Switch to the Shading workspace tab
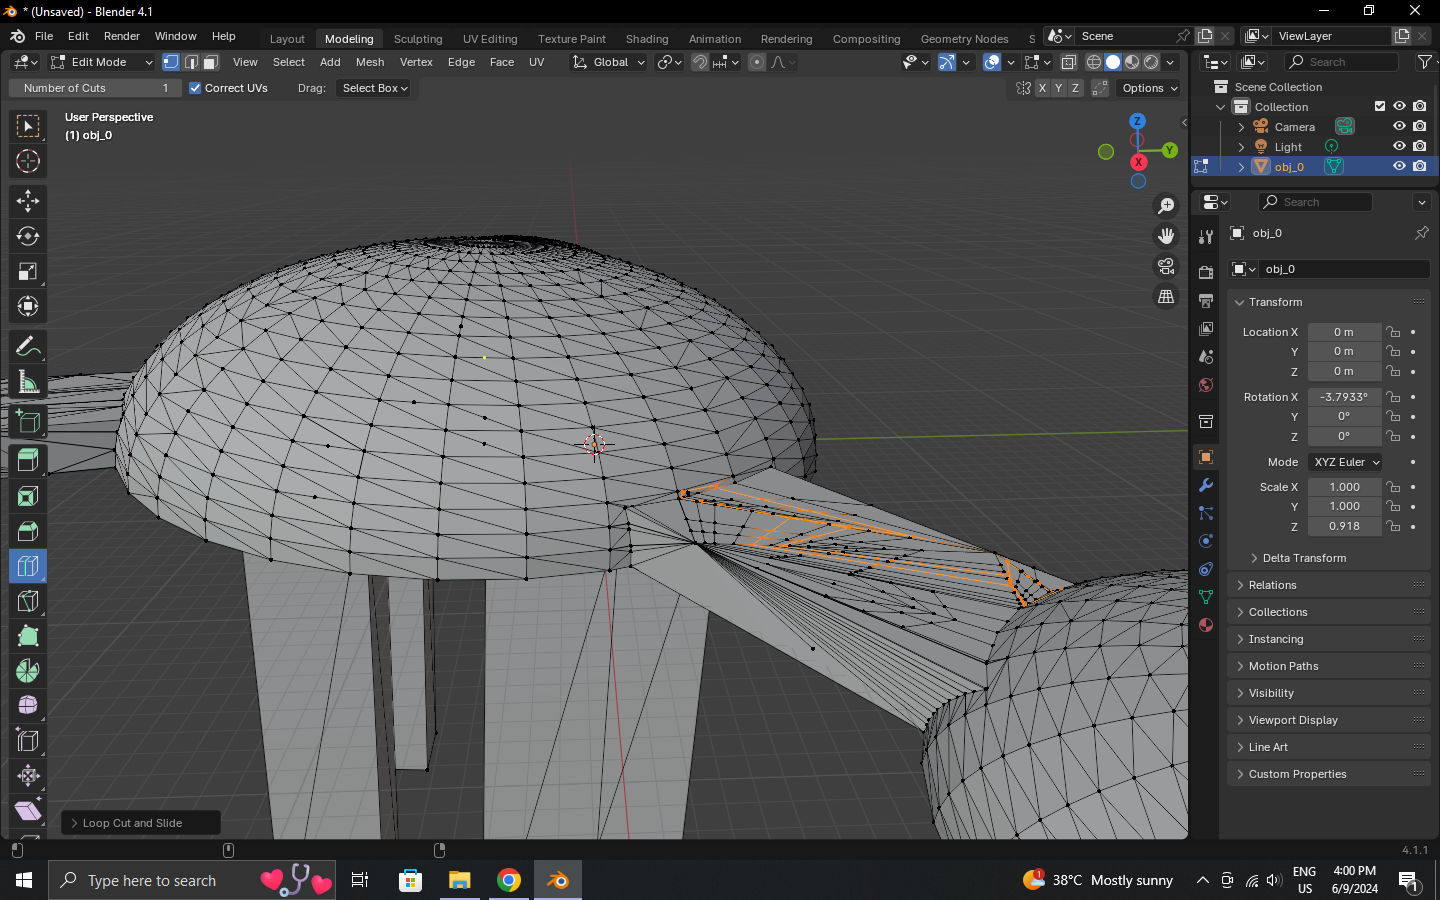Image resolution: width=1440 pixels, height=900 pixels. [647, 39]
